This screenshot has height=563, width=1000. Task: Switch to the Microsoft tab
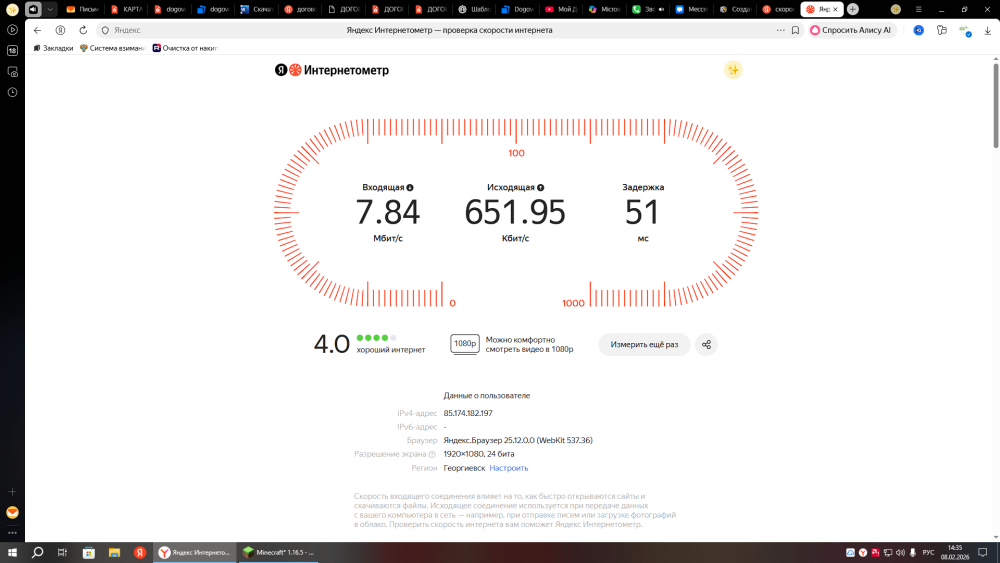point(604,9)
